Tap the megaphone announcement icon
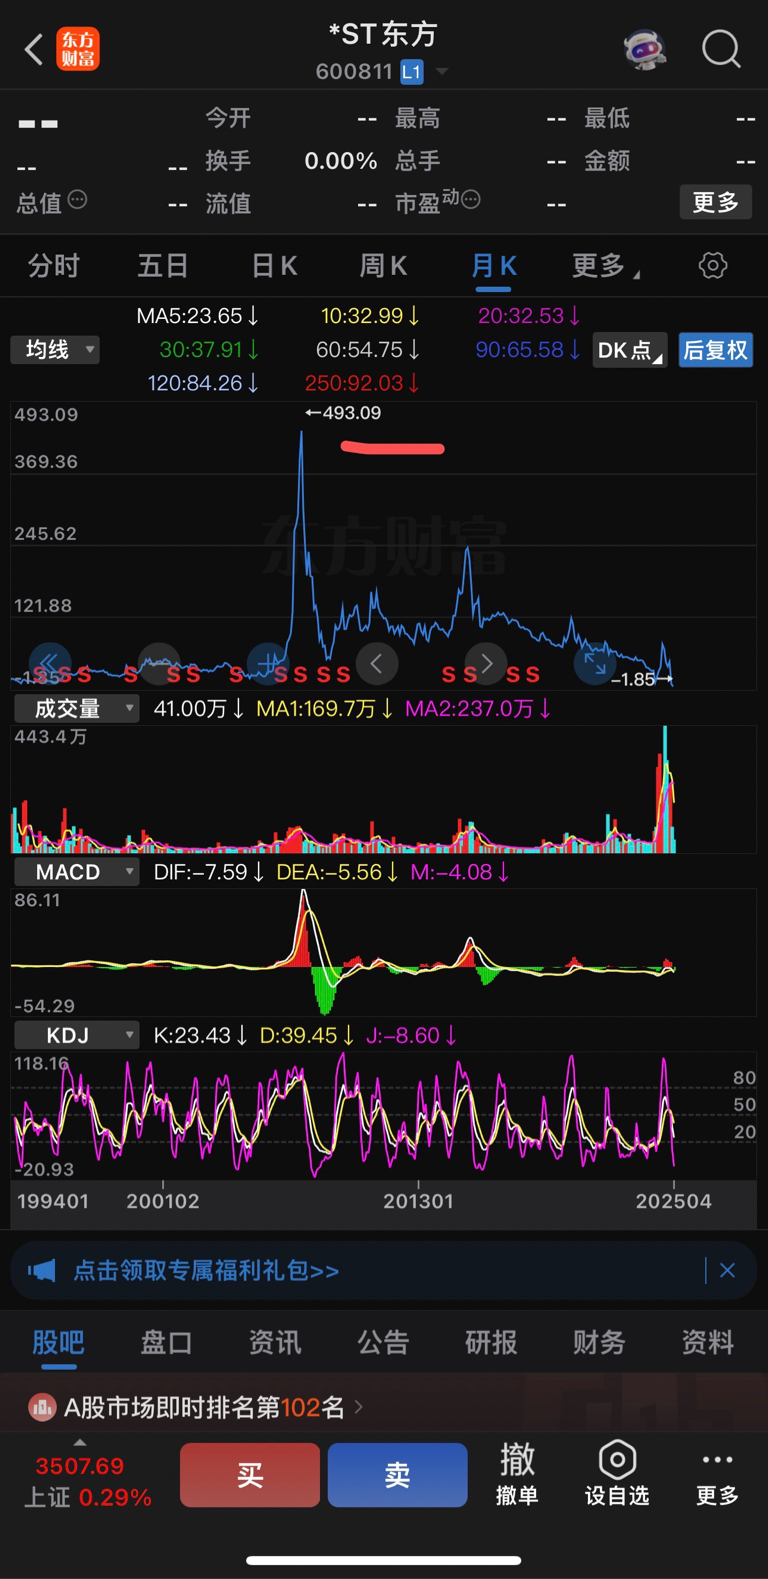This screenshot has height=1579, width=768. click(x=42, y=1271)
